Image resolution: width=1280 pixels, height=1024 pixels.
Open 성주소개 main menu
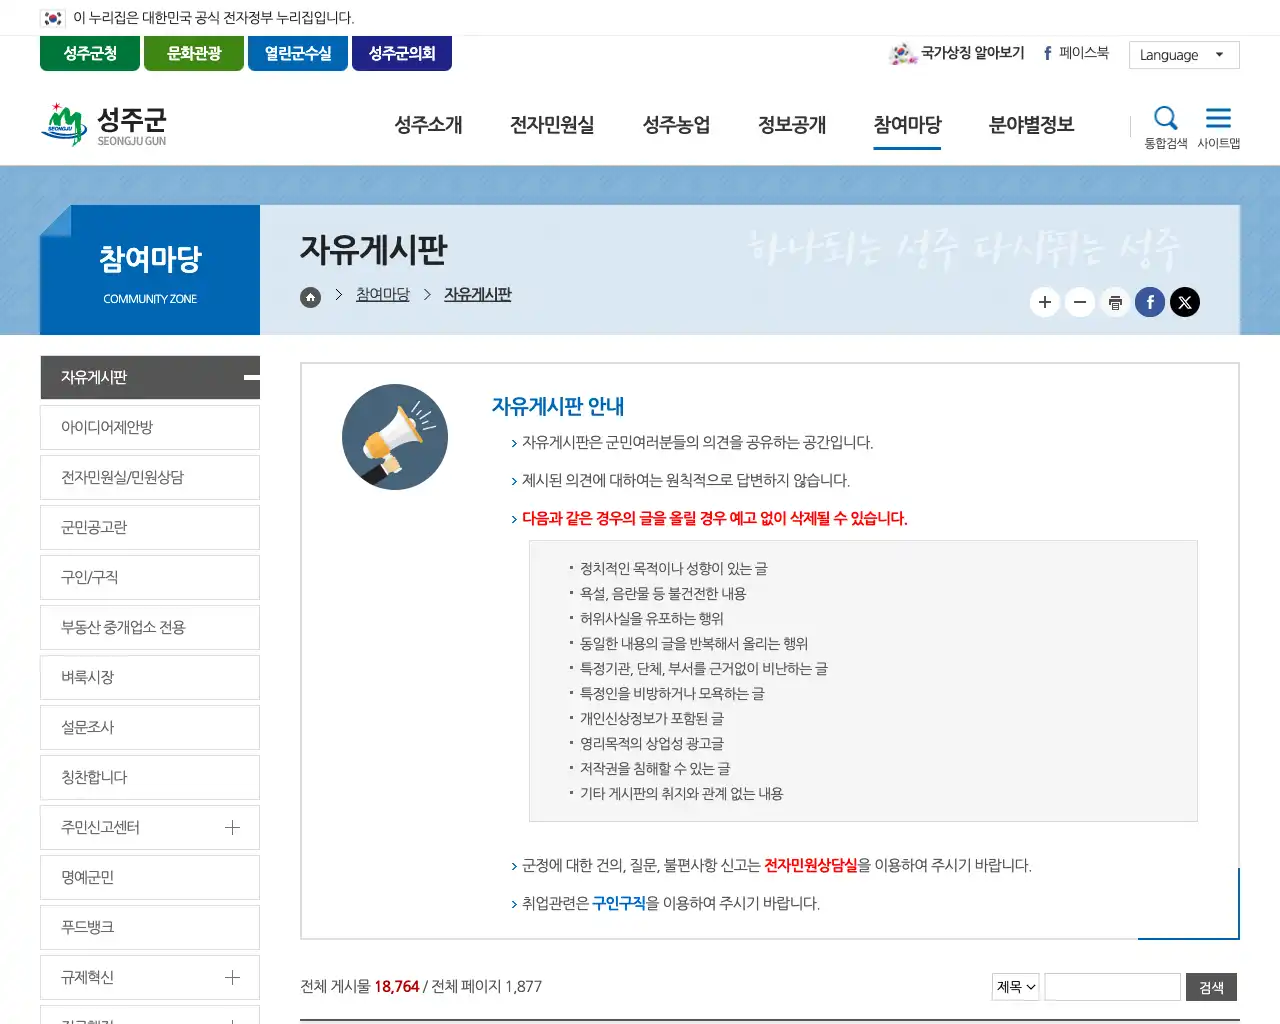pyautogui.click(x=428, y=125)
